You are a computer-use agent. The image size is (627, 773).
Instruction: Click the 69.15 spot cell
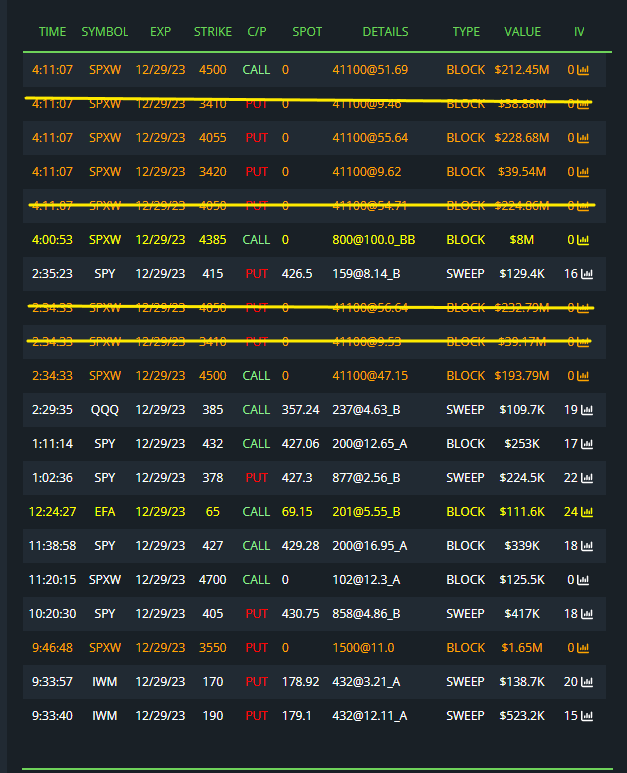(297, 512)
